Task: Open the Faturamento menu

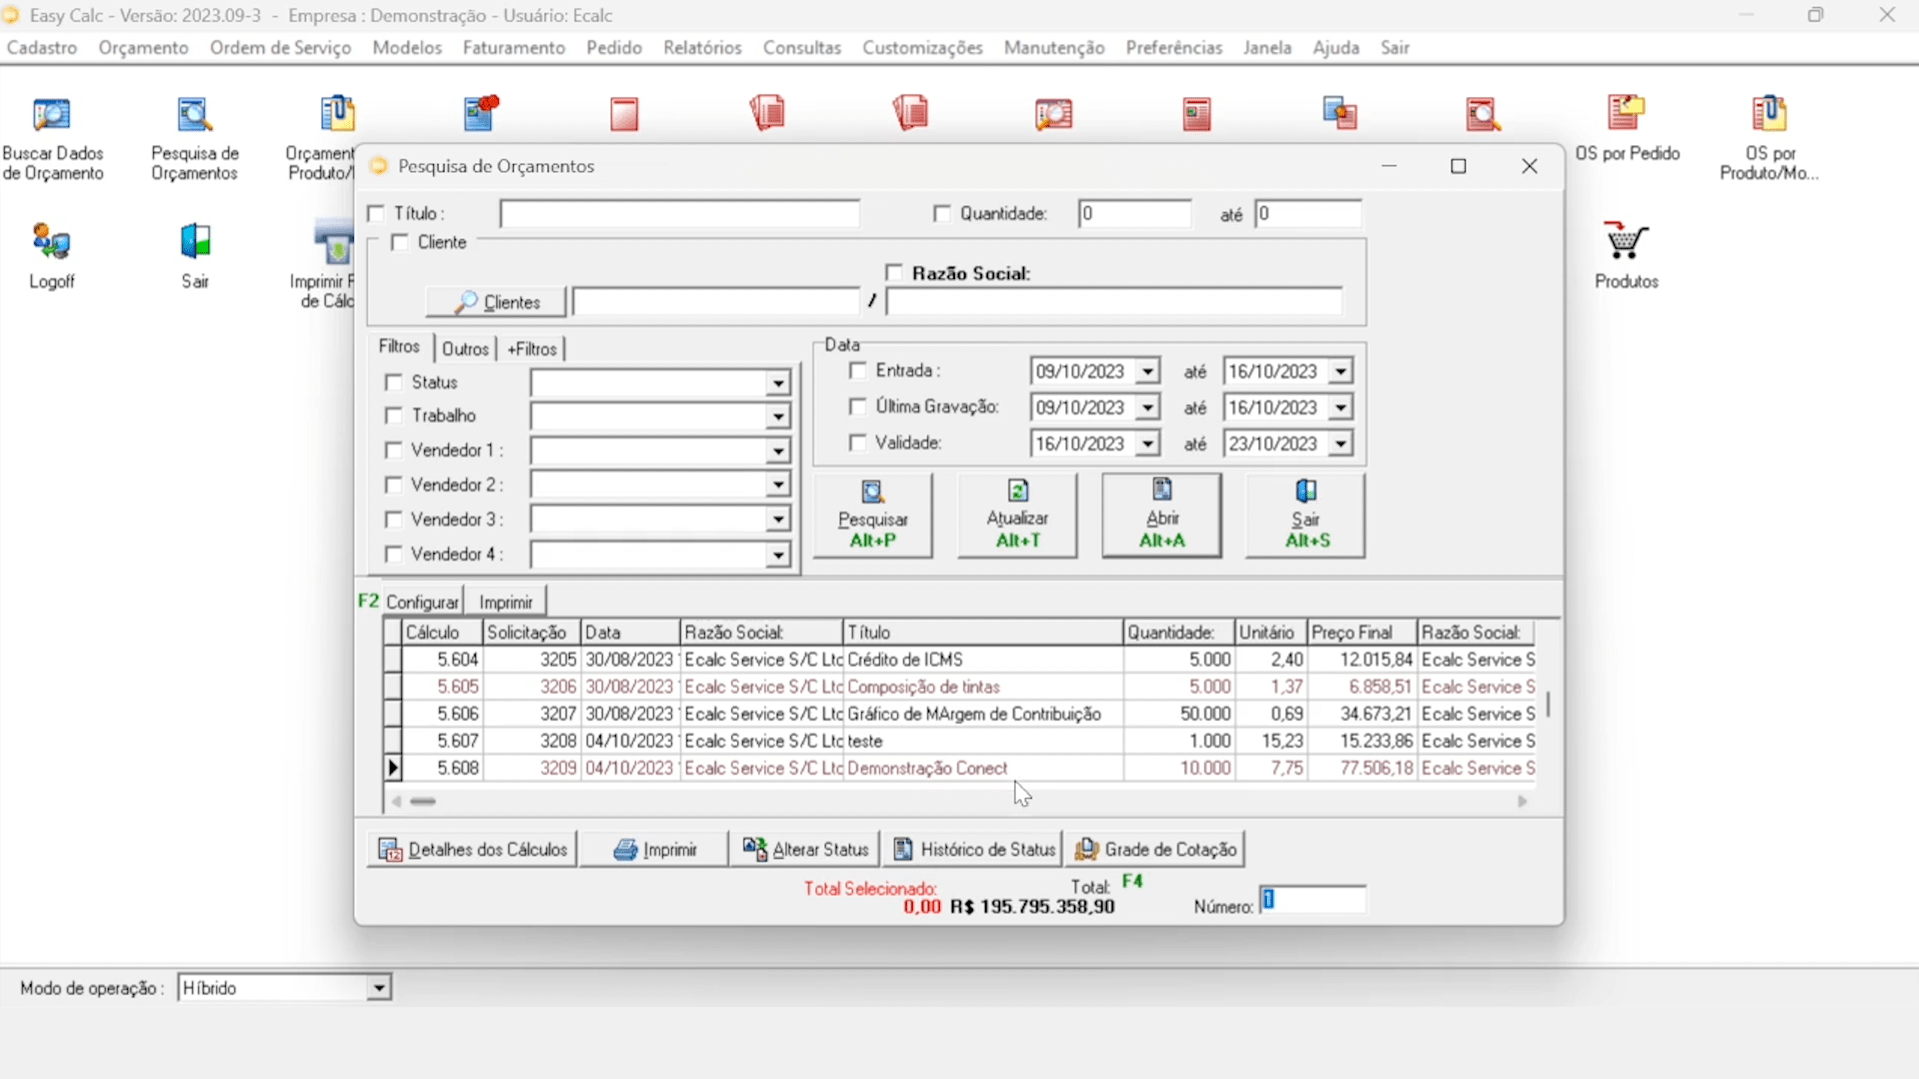Action: pyautogui.click(x=513, y=48)
